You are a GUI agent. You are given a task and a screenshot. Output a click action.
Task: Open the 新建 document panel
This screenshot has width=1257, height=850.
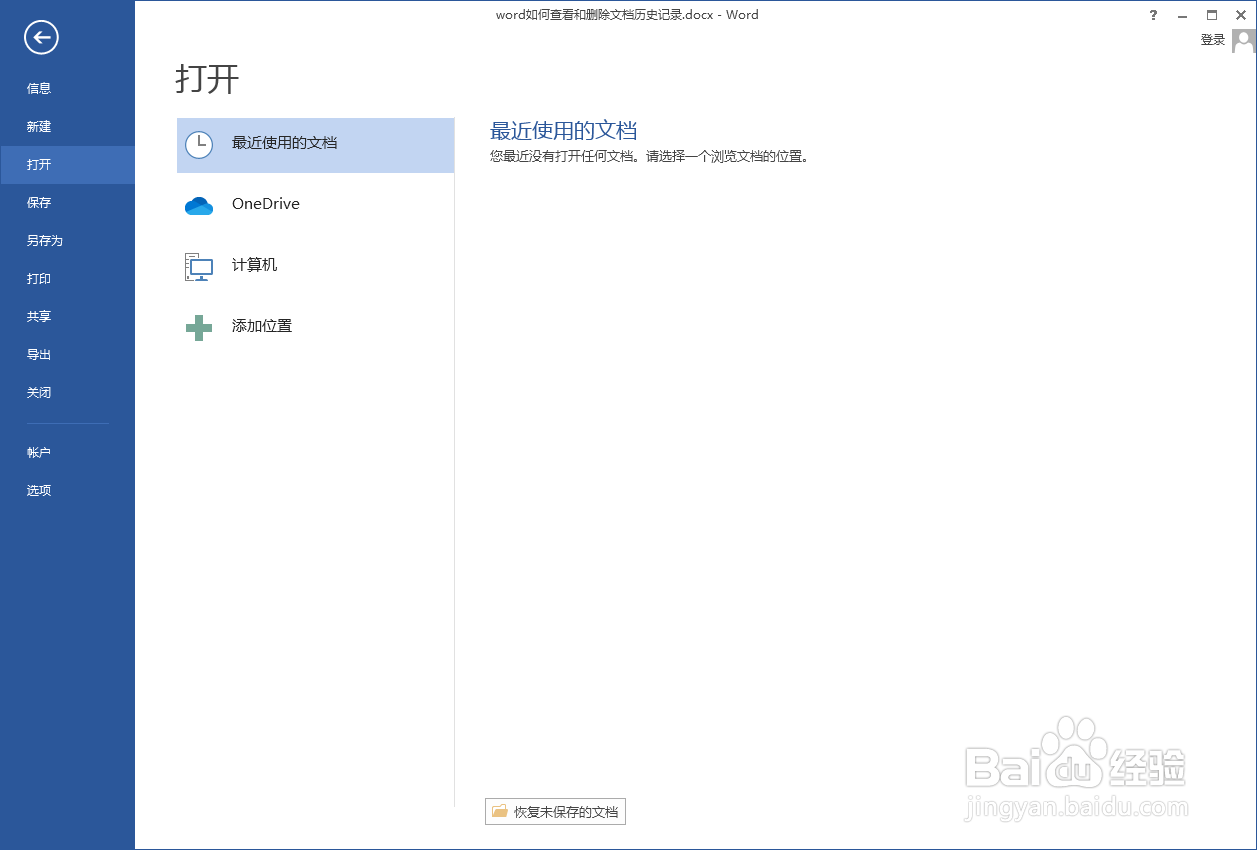[x=38, y=126]
